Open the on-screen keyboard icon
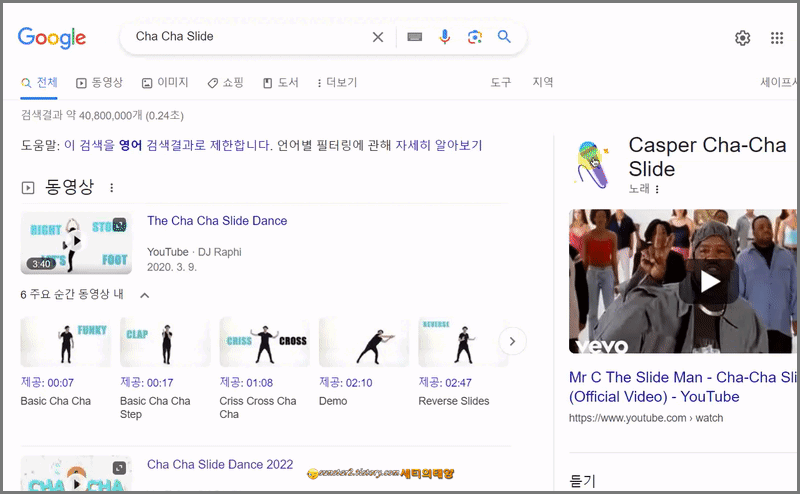 [x=414, y=37]
